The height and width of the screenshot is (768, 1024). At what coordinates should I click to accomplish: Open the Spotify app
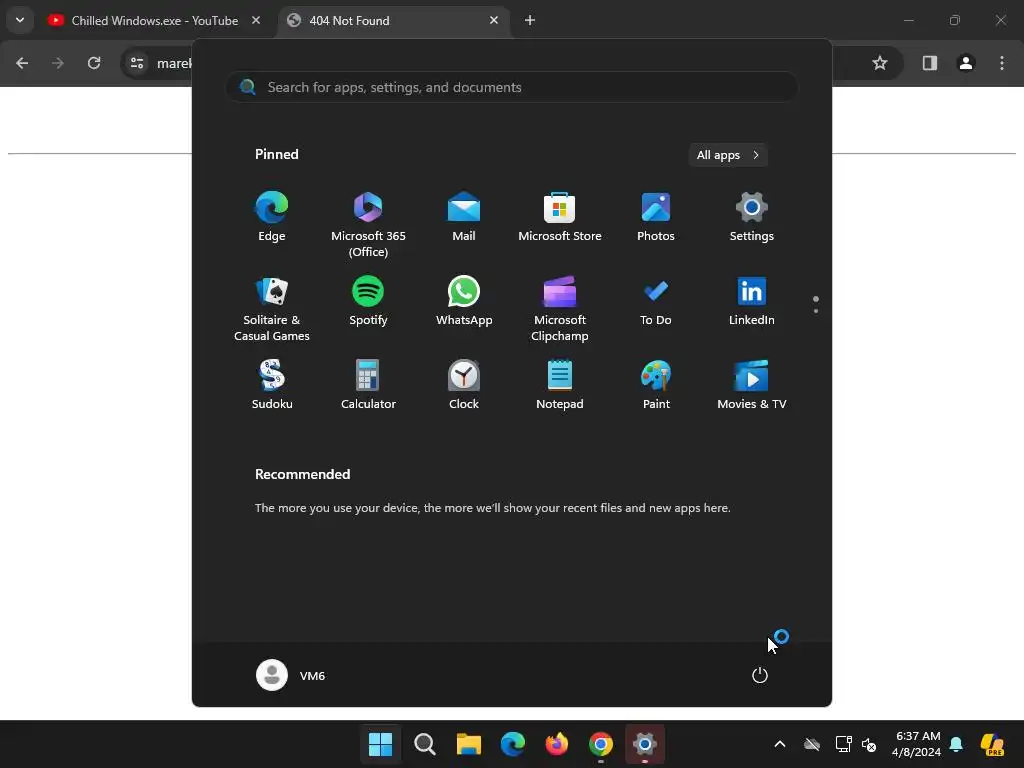(x=368, y=301)
